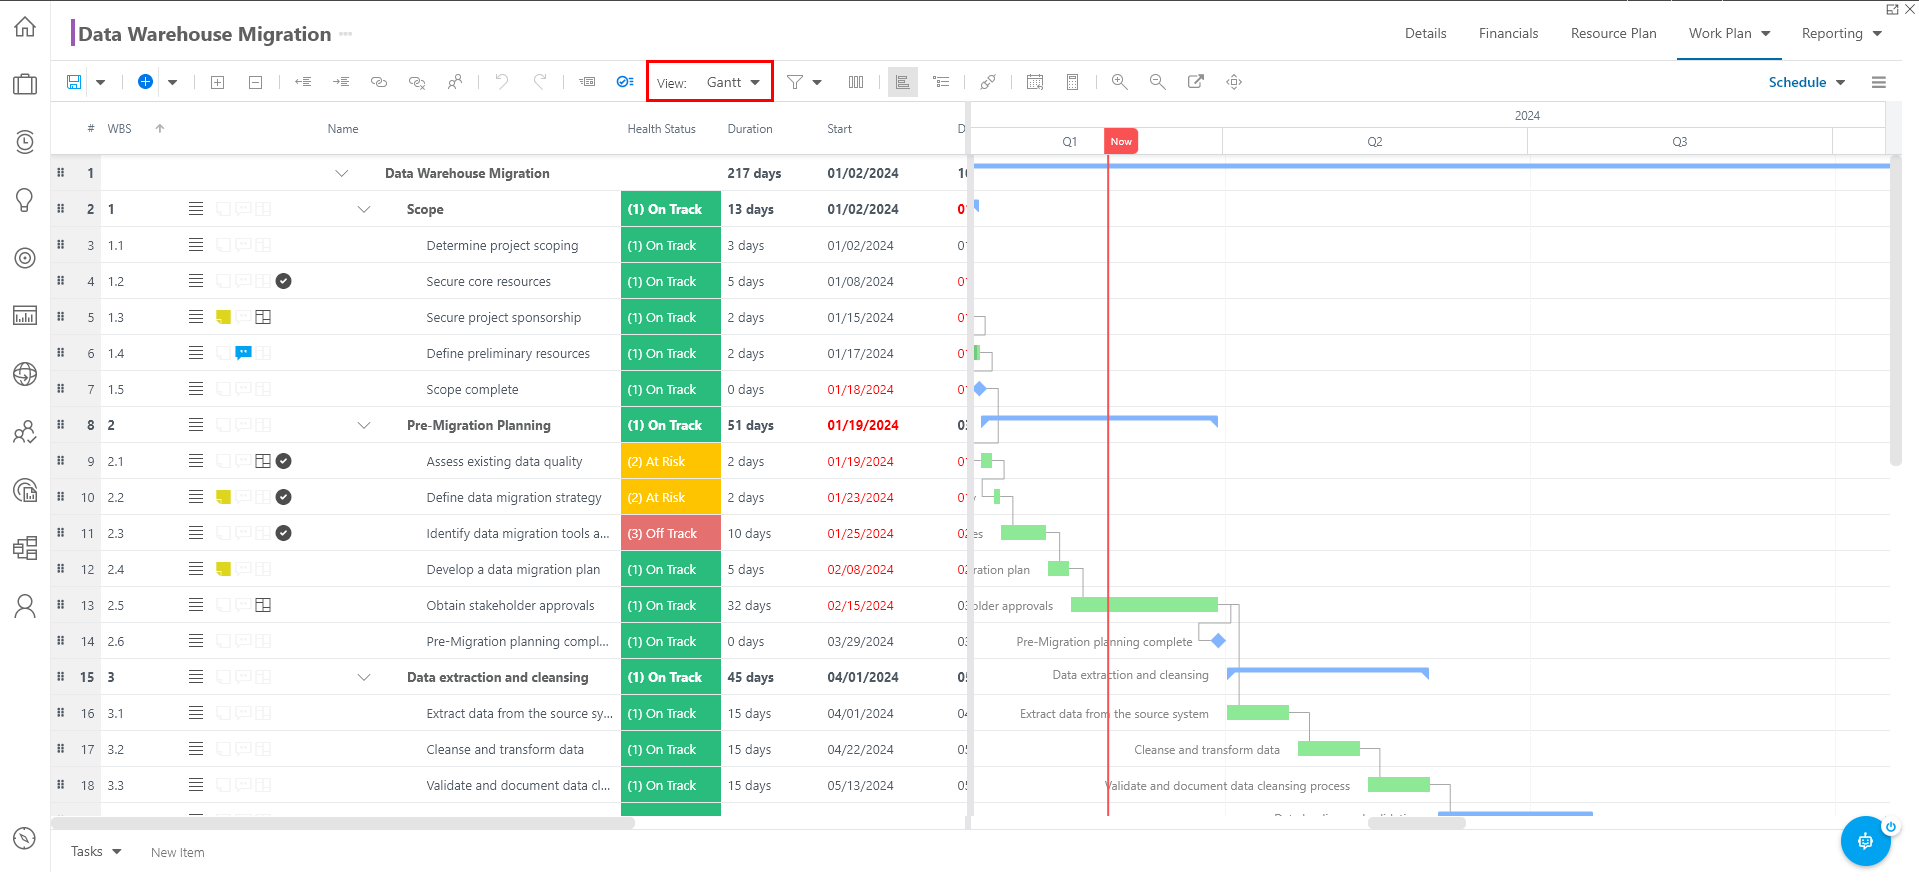
Task: Click the Fit to screen icon
Action: [1234, 82]
